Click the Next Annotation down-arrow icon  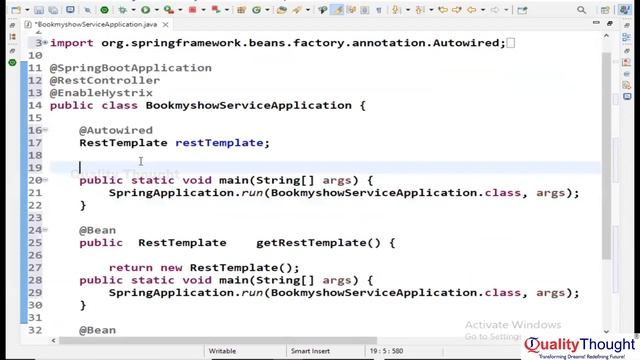coord(396,10)
